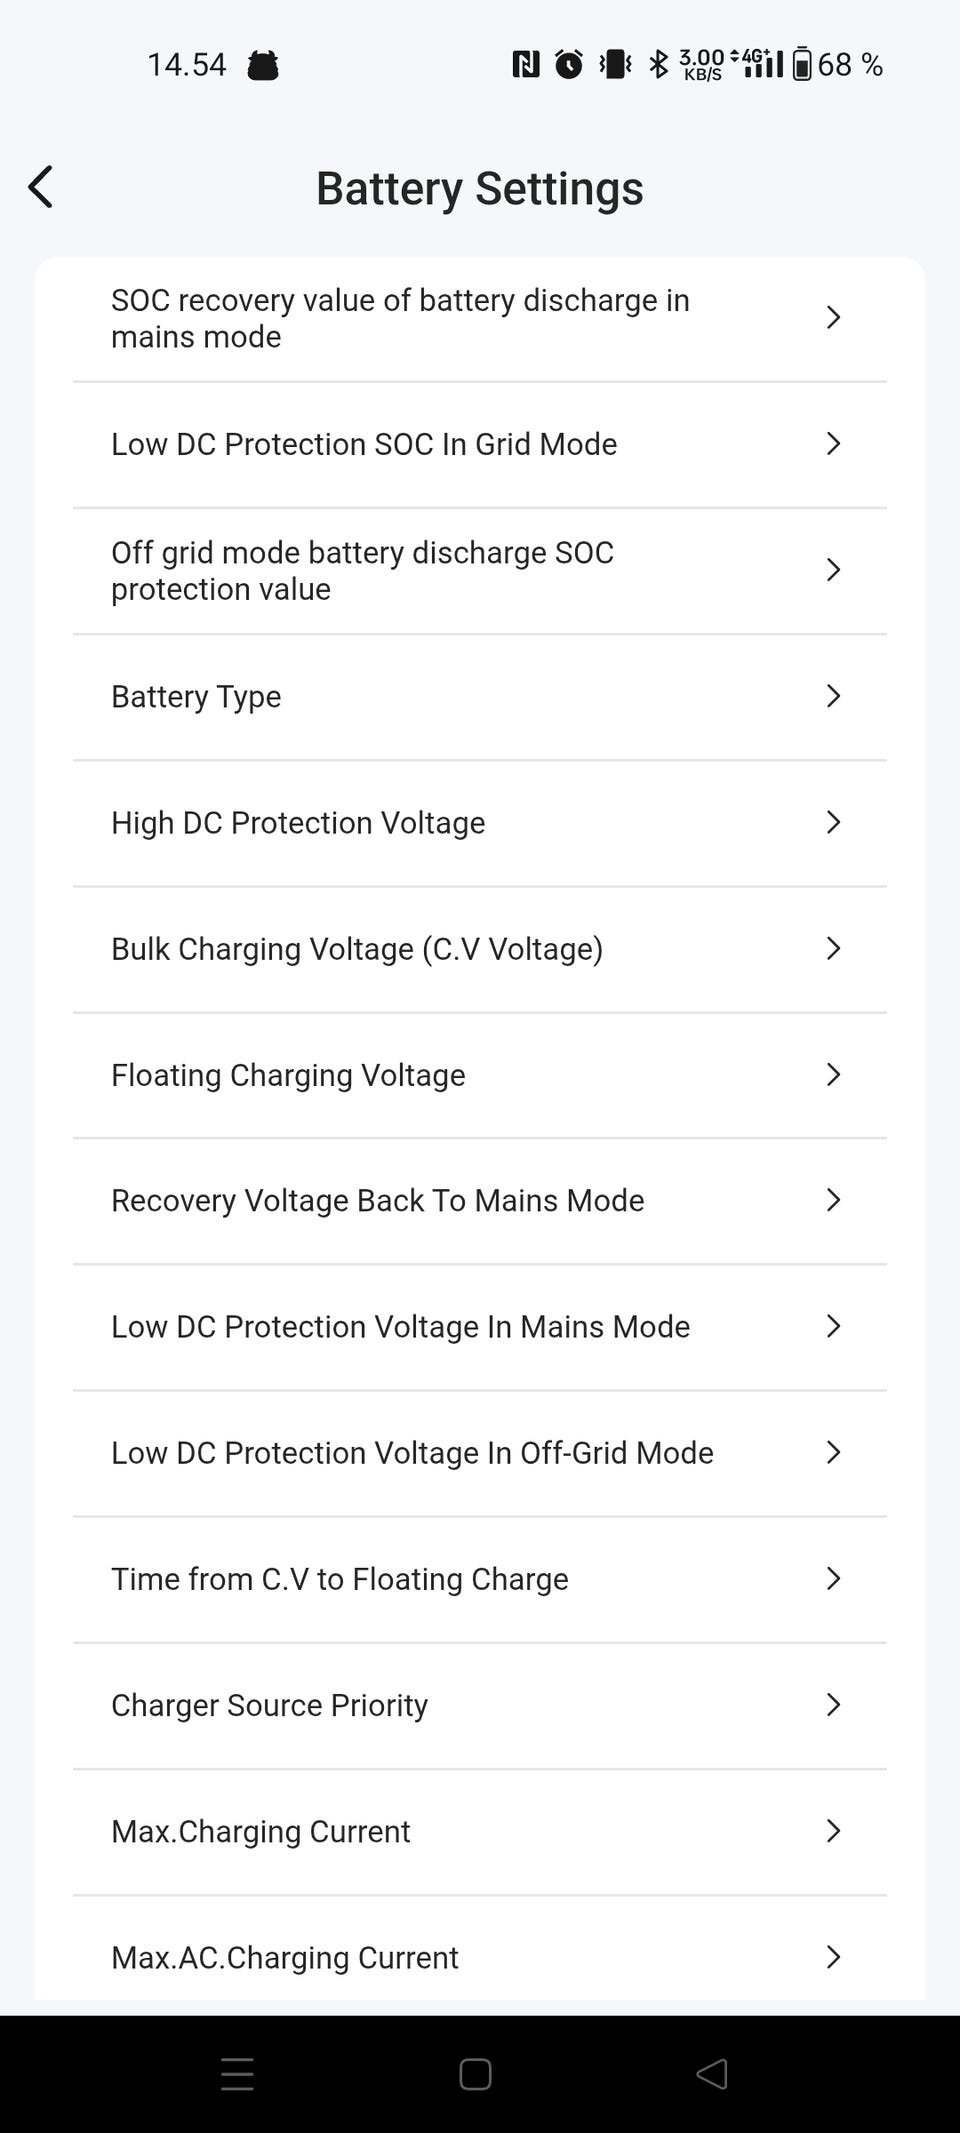The width and height of the screenshot is (960, 2133).
Task: Expand chevron next to Charger Source Priority
Action: (833, 1705)
